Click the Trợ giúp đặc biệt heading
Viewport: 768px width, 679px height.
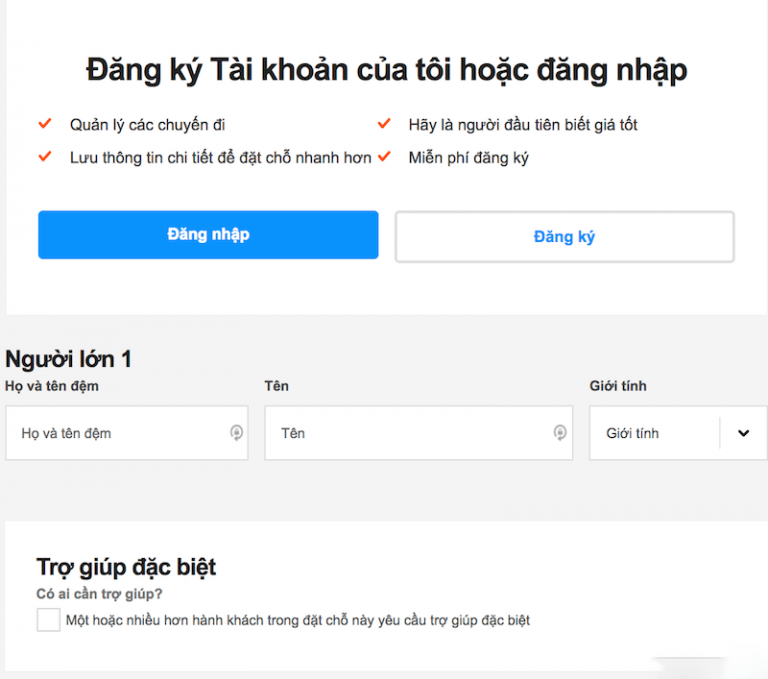126,567
